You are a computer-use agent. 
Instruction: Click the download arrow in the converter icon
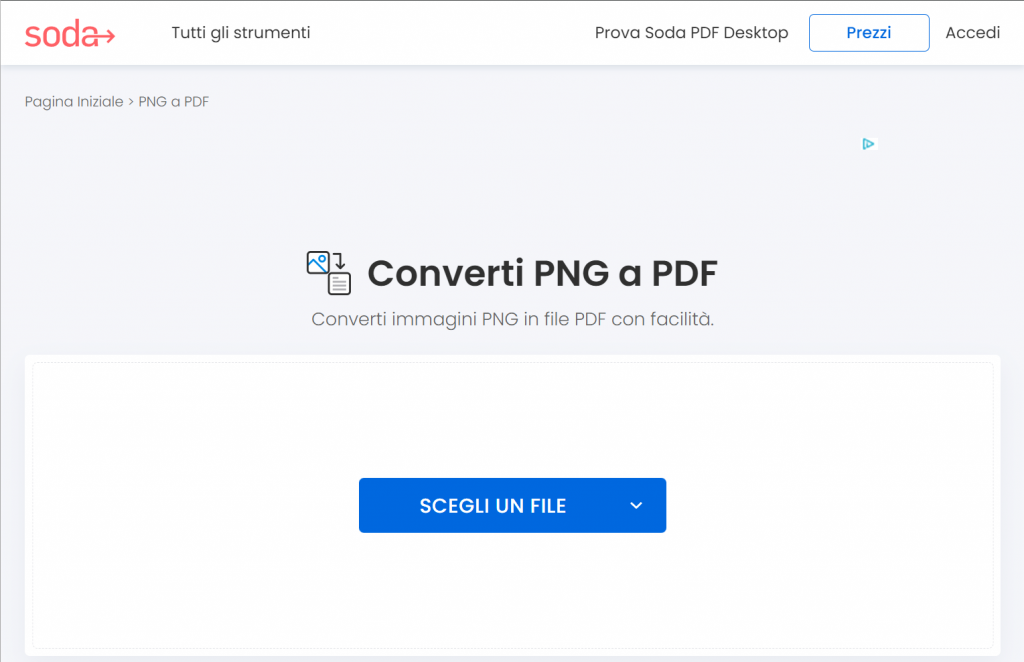[x=341, y=259]
